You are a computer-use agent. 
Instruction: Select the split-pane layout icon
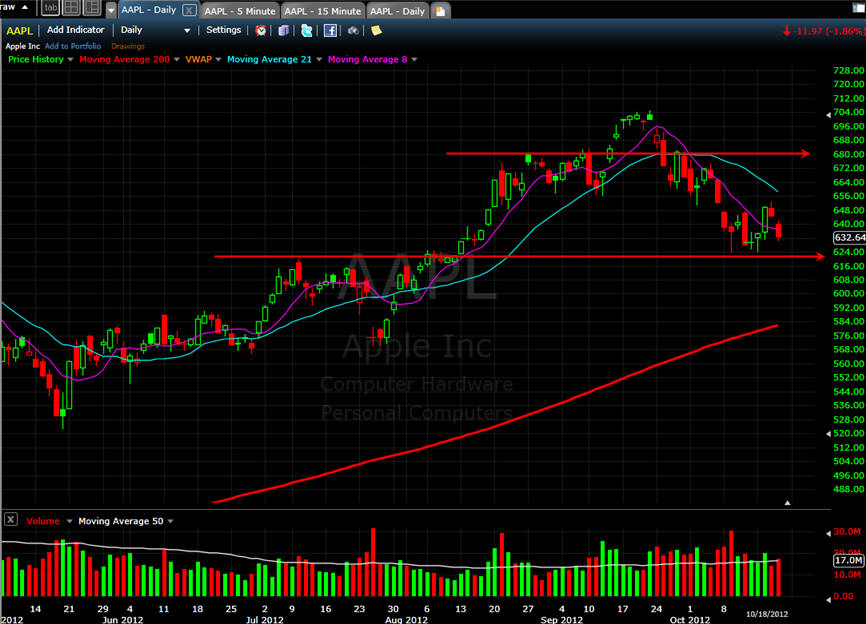pos(92,8)
